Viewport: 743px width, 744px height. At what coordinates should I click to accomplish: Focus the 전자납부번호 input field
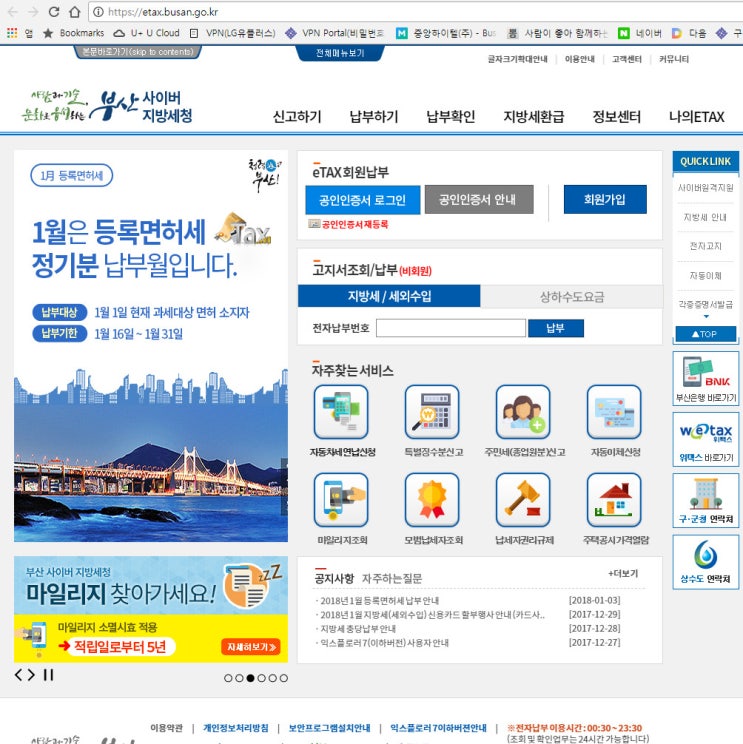pos(451,328)
